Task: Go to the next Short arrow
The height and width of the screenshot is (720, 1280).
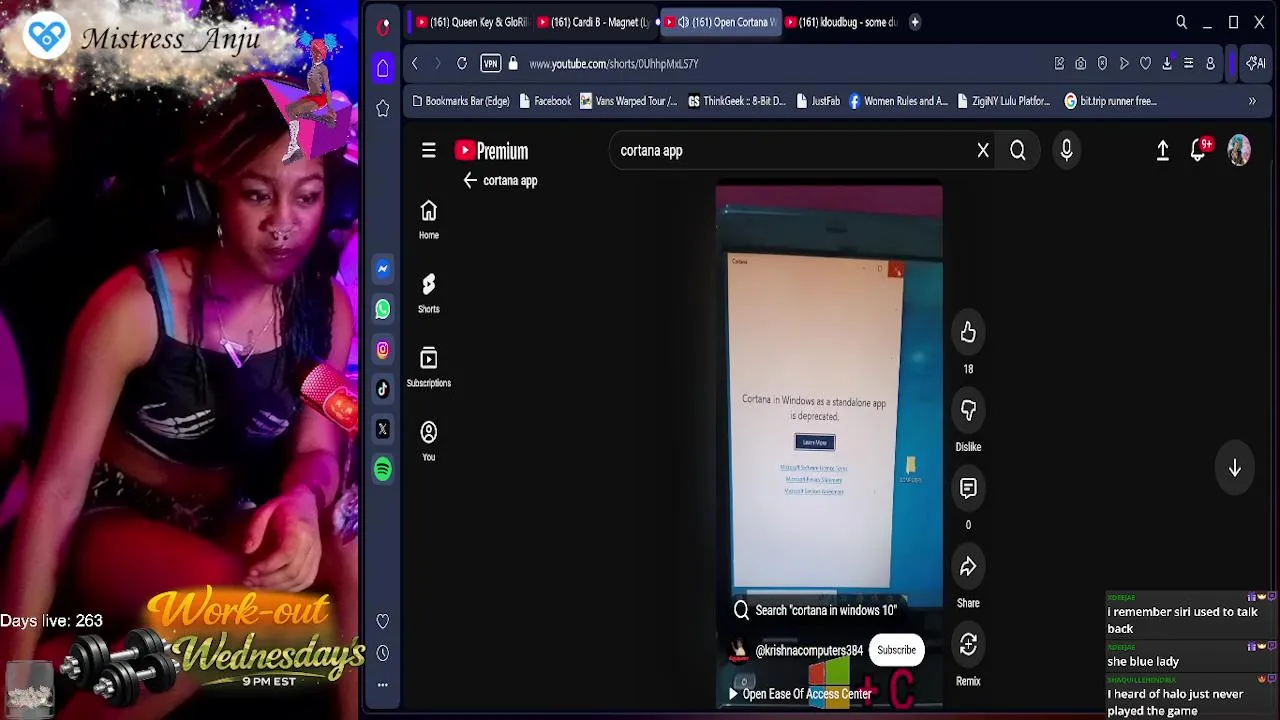Action: coord(1235,468)
